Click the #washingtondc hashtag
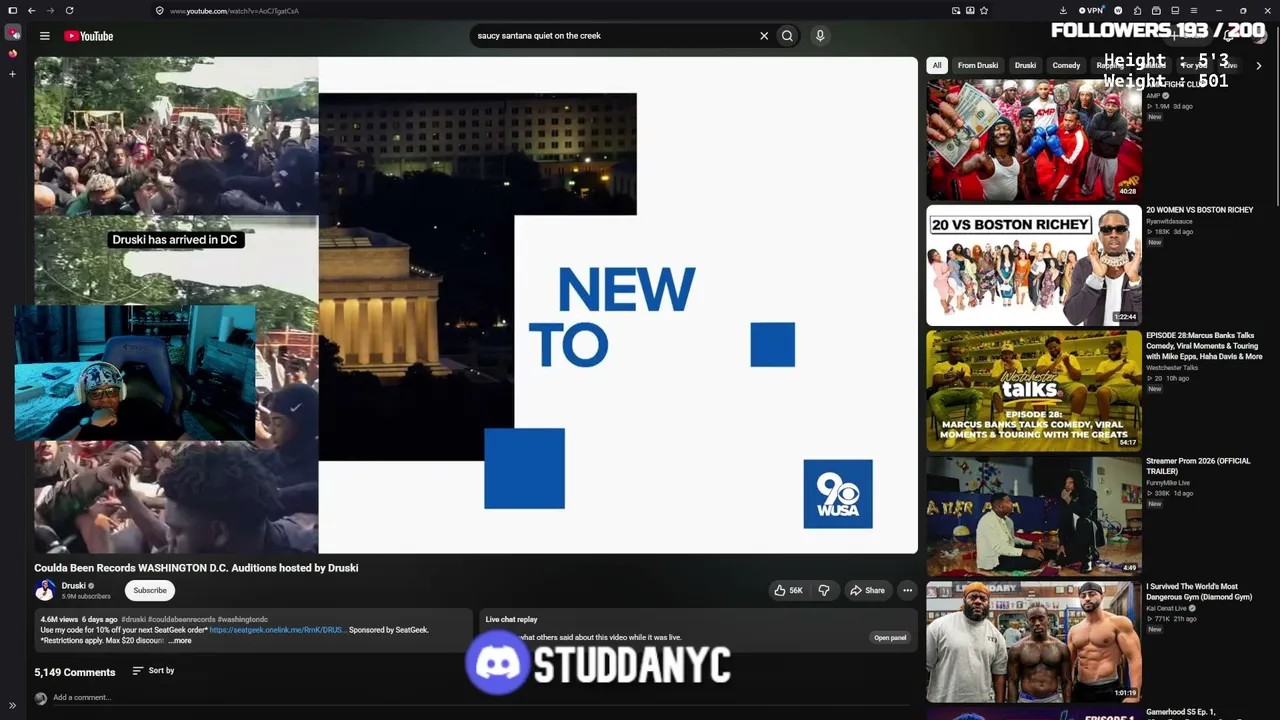The width and height of the screenshot is (1280, 720). (x=243, y=620)
